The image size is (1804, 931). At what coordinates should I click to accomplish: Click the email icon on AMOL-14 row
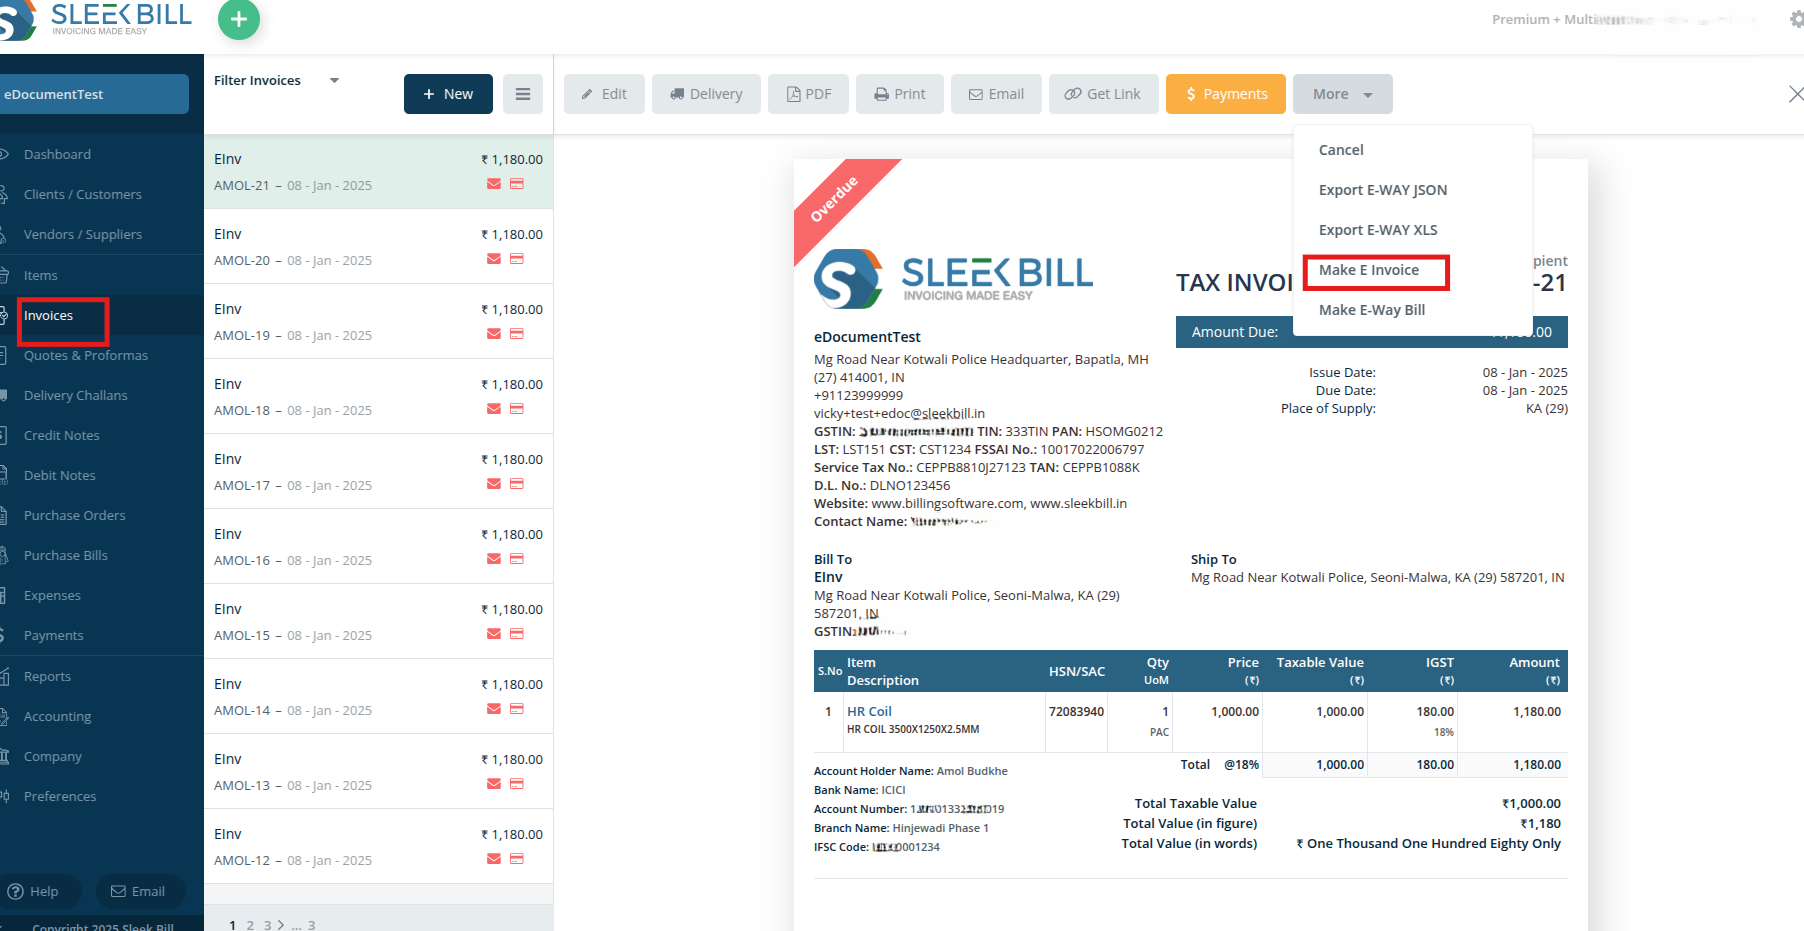tap(494, 709)
